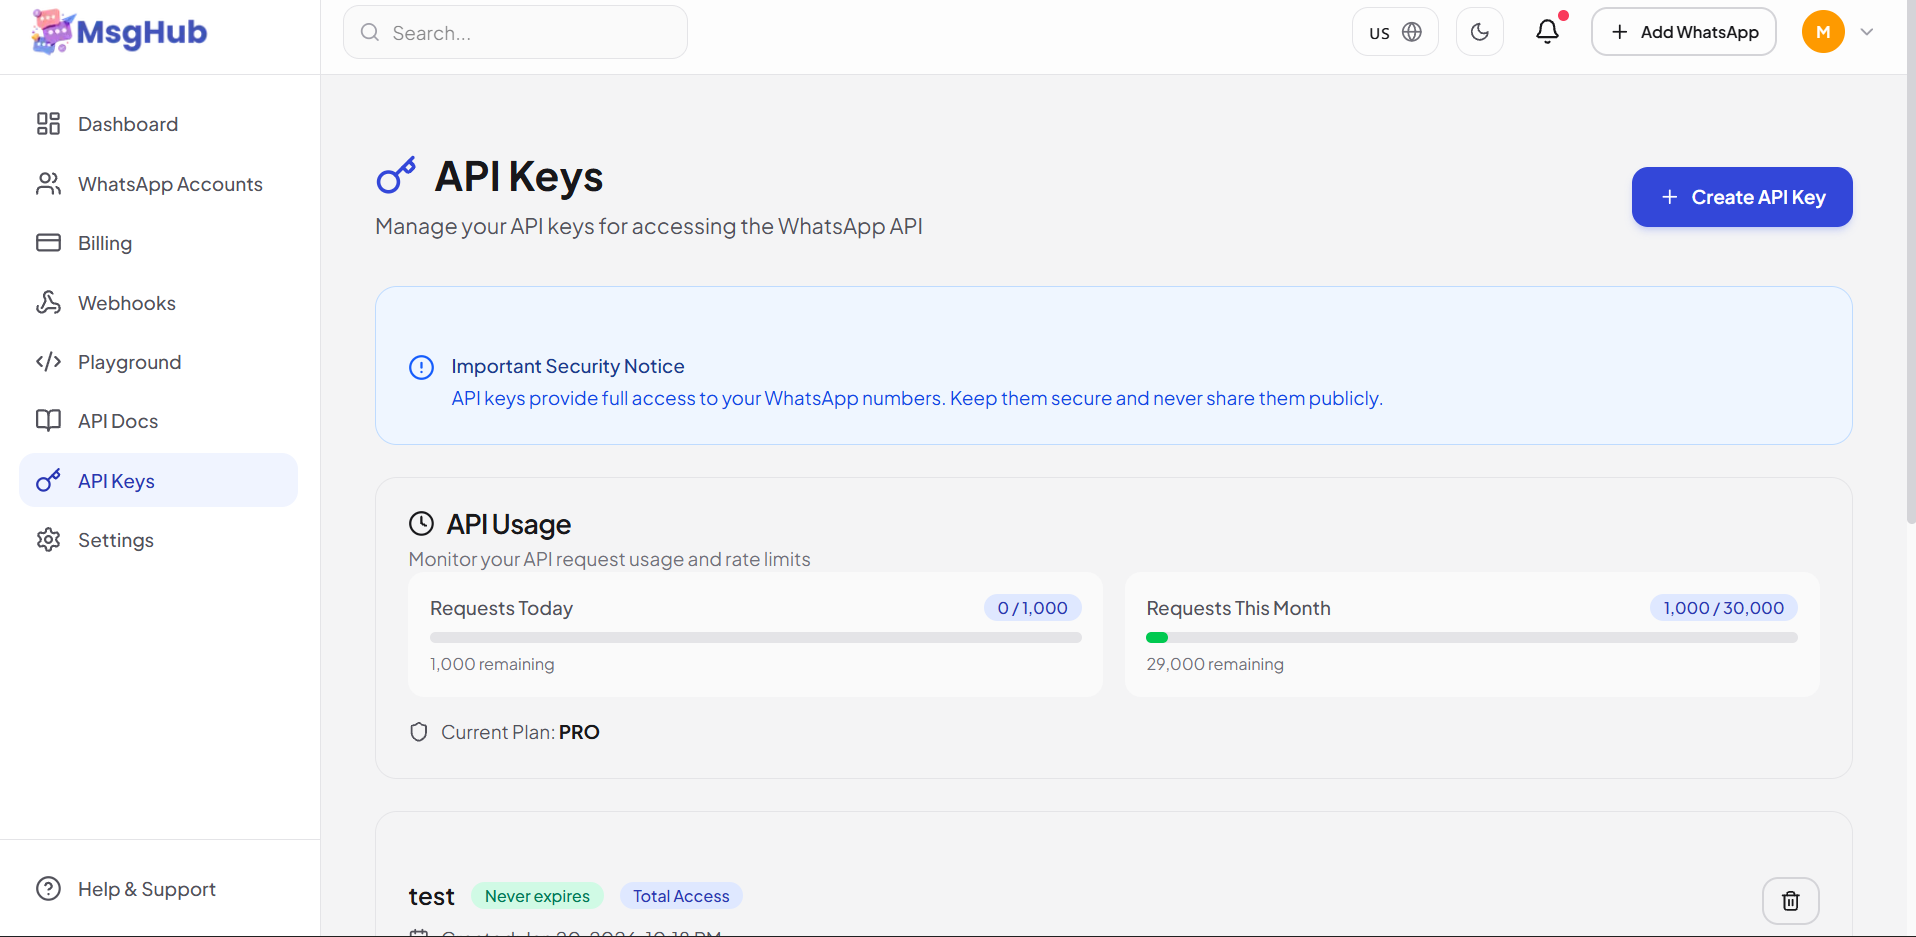Click the Current Plan: PRO text
The width and height of the screenshot is (1916, 937).
click(520, 732)
